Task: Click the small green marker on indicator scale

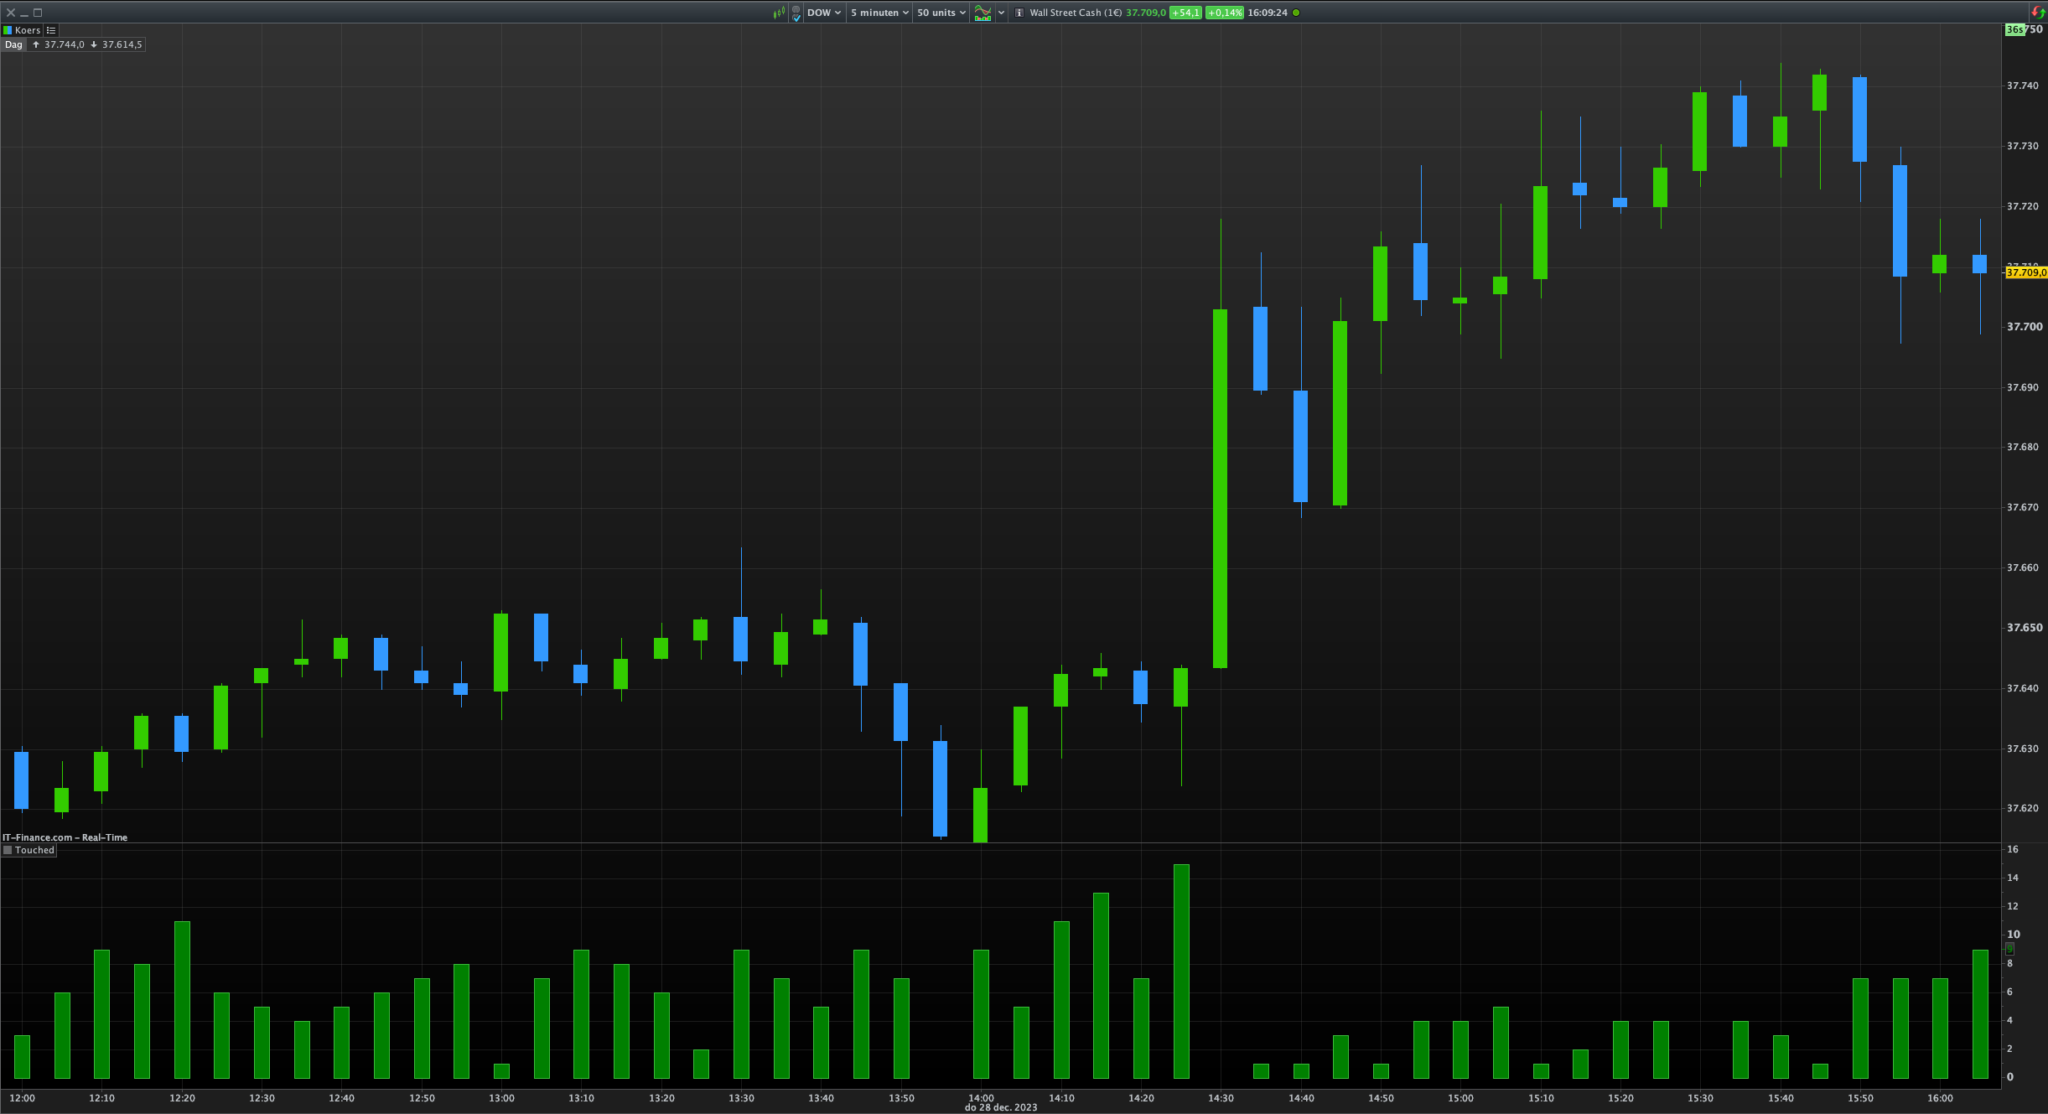Action: (x=2009, y=948)
